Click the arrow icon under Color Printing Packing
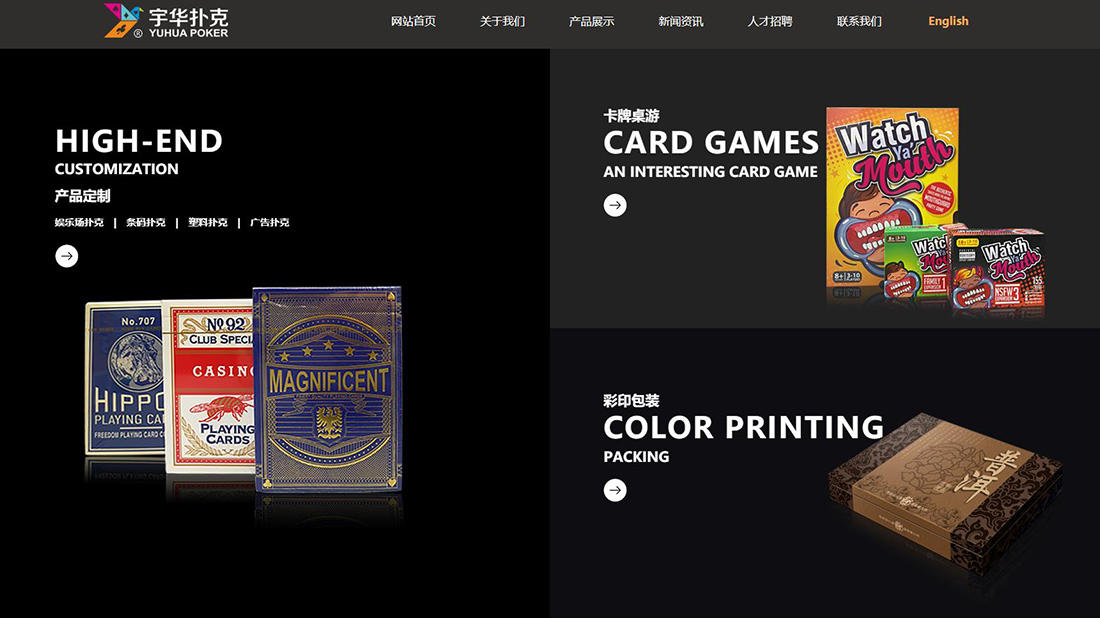The width and height of the screenshot is (1100, 618). click(x=615, y=490)
